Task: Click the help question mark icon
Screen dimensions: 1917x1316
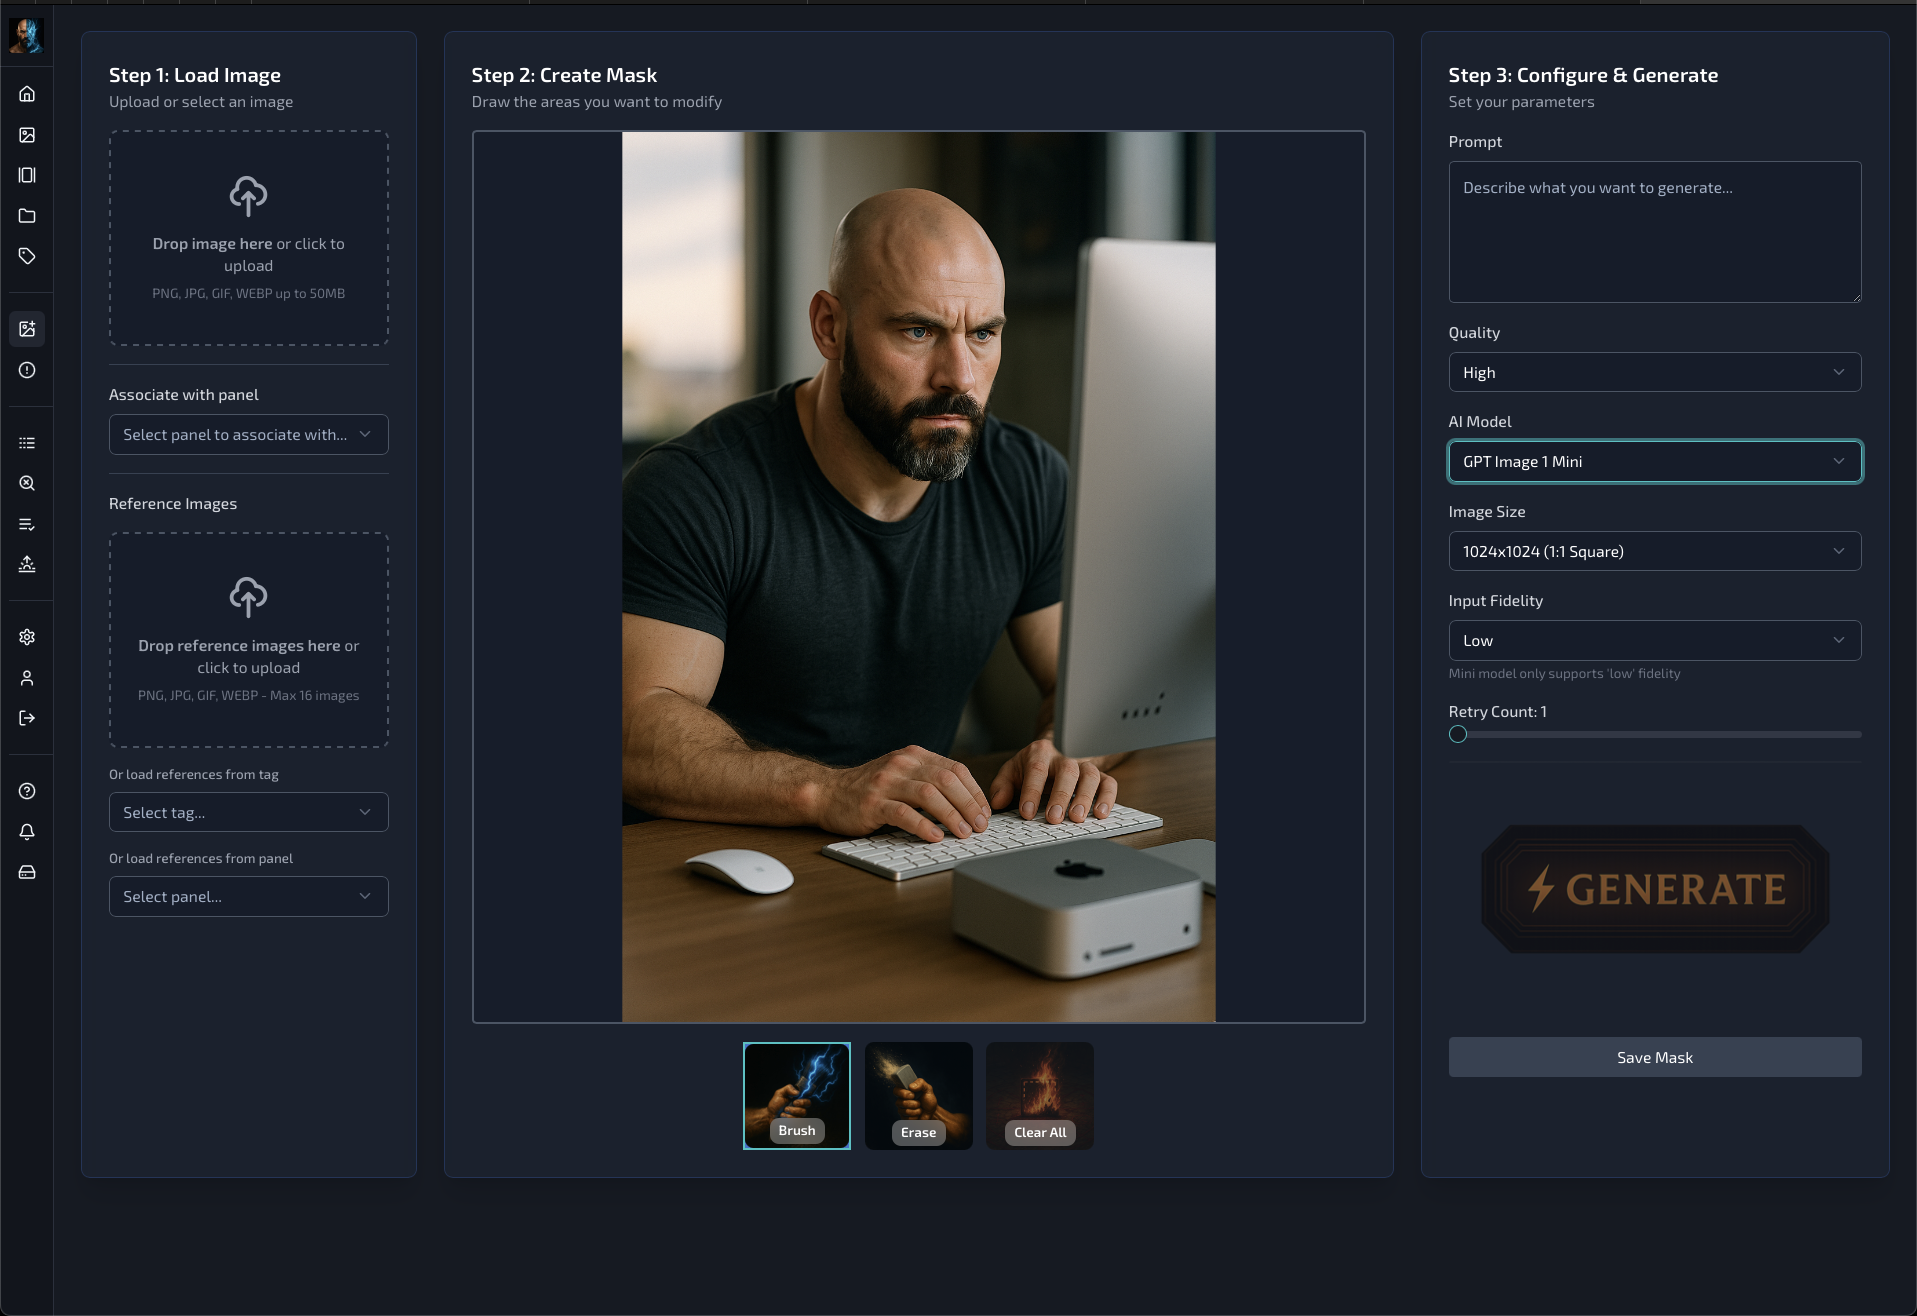Action: 27,791
